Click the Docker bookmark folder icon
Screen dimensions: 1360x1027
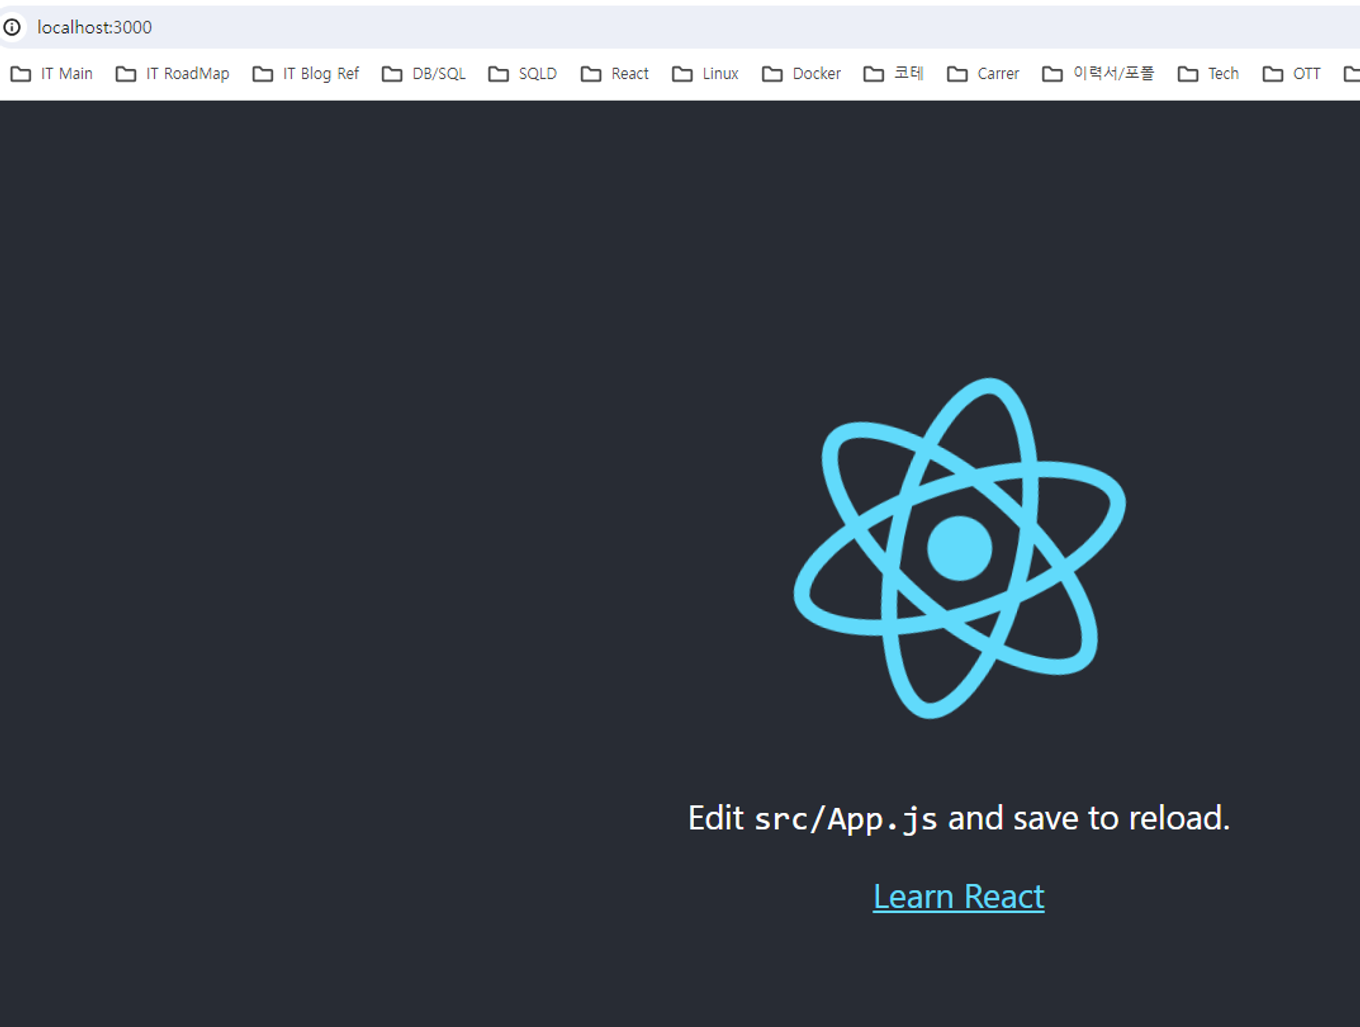click(x=771, y=73)
